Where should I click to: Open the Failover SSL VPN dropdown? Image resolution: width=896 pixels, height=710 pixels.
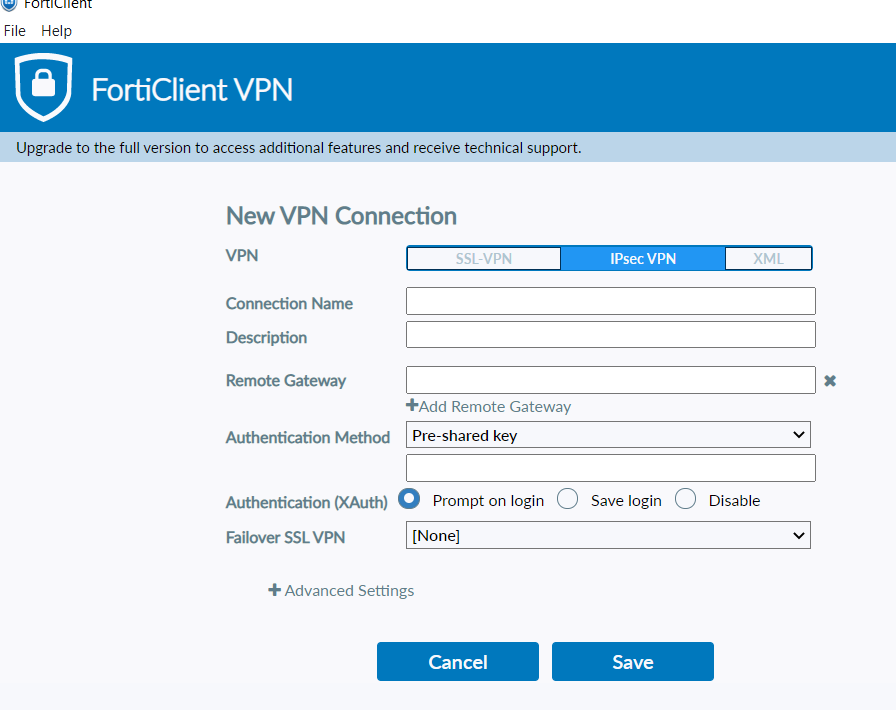pyautogui.click(x=608, y=535)
